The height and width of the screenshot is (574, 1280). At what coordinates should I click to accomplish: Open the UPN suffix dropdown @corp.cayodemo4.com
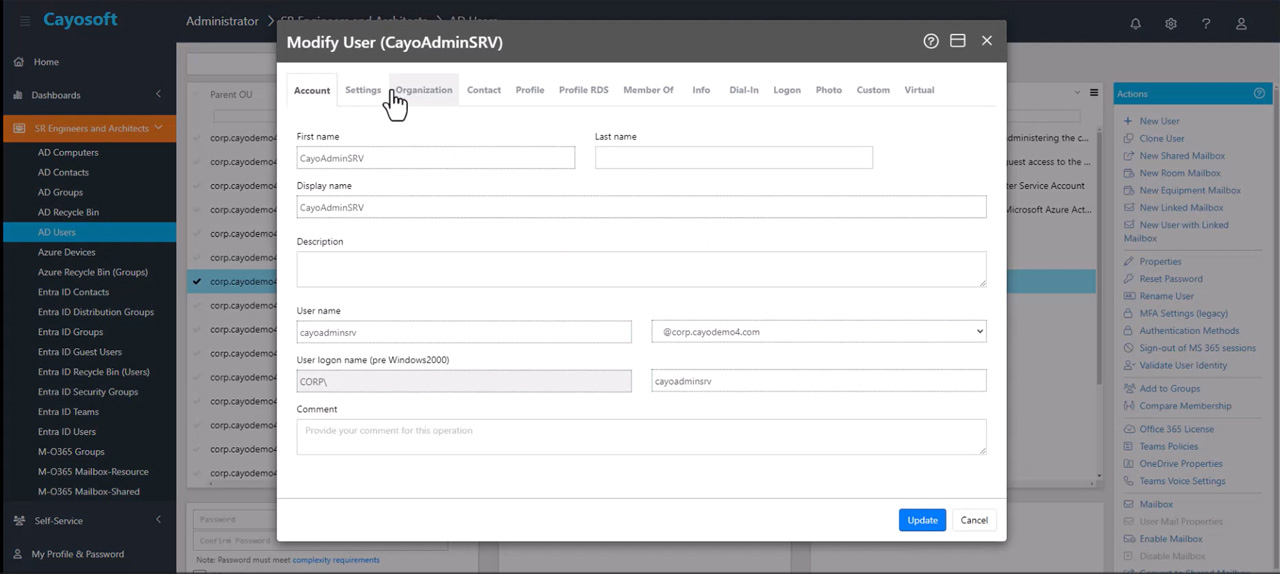point(818,331)
